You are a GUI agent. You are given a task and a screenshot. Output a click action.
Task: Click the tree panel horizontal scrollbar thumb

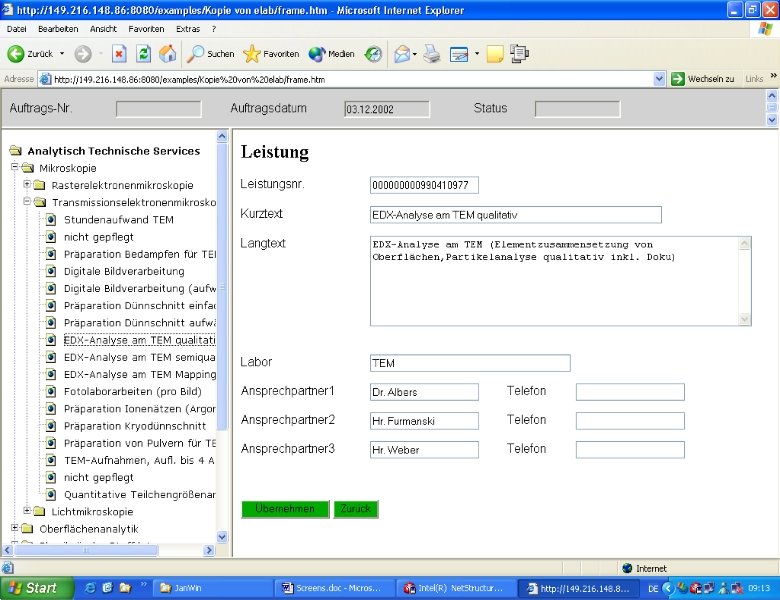click(x=86, y=550)
